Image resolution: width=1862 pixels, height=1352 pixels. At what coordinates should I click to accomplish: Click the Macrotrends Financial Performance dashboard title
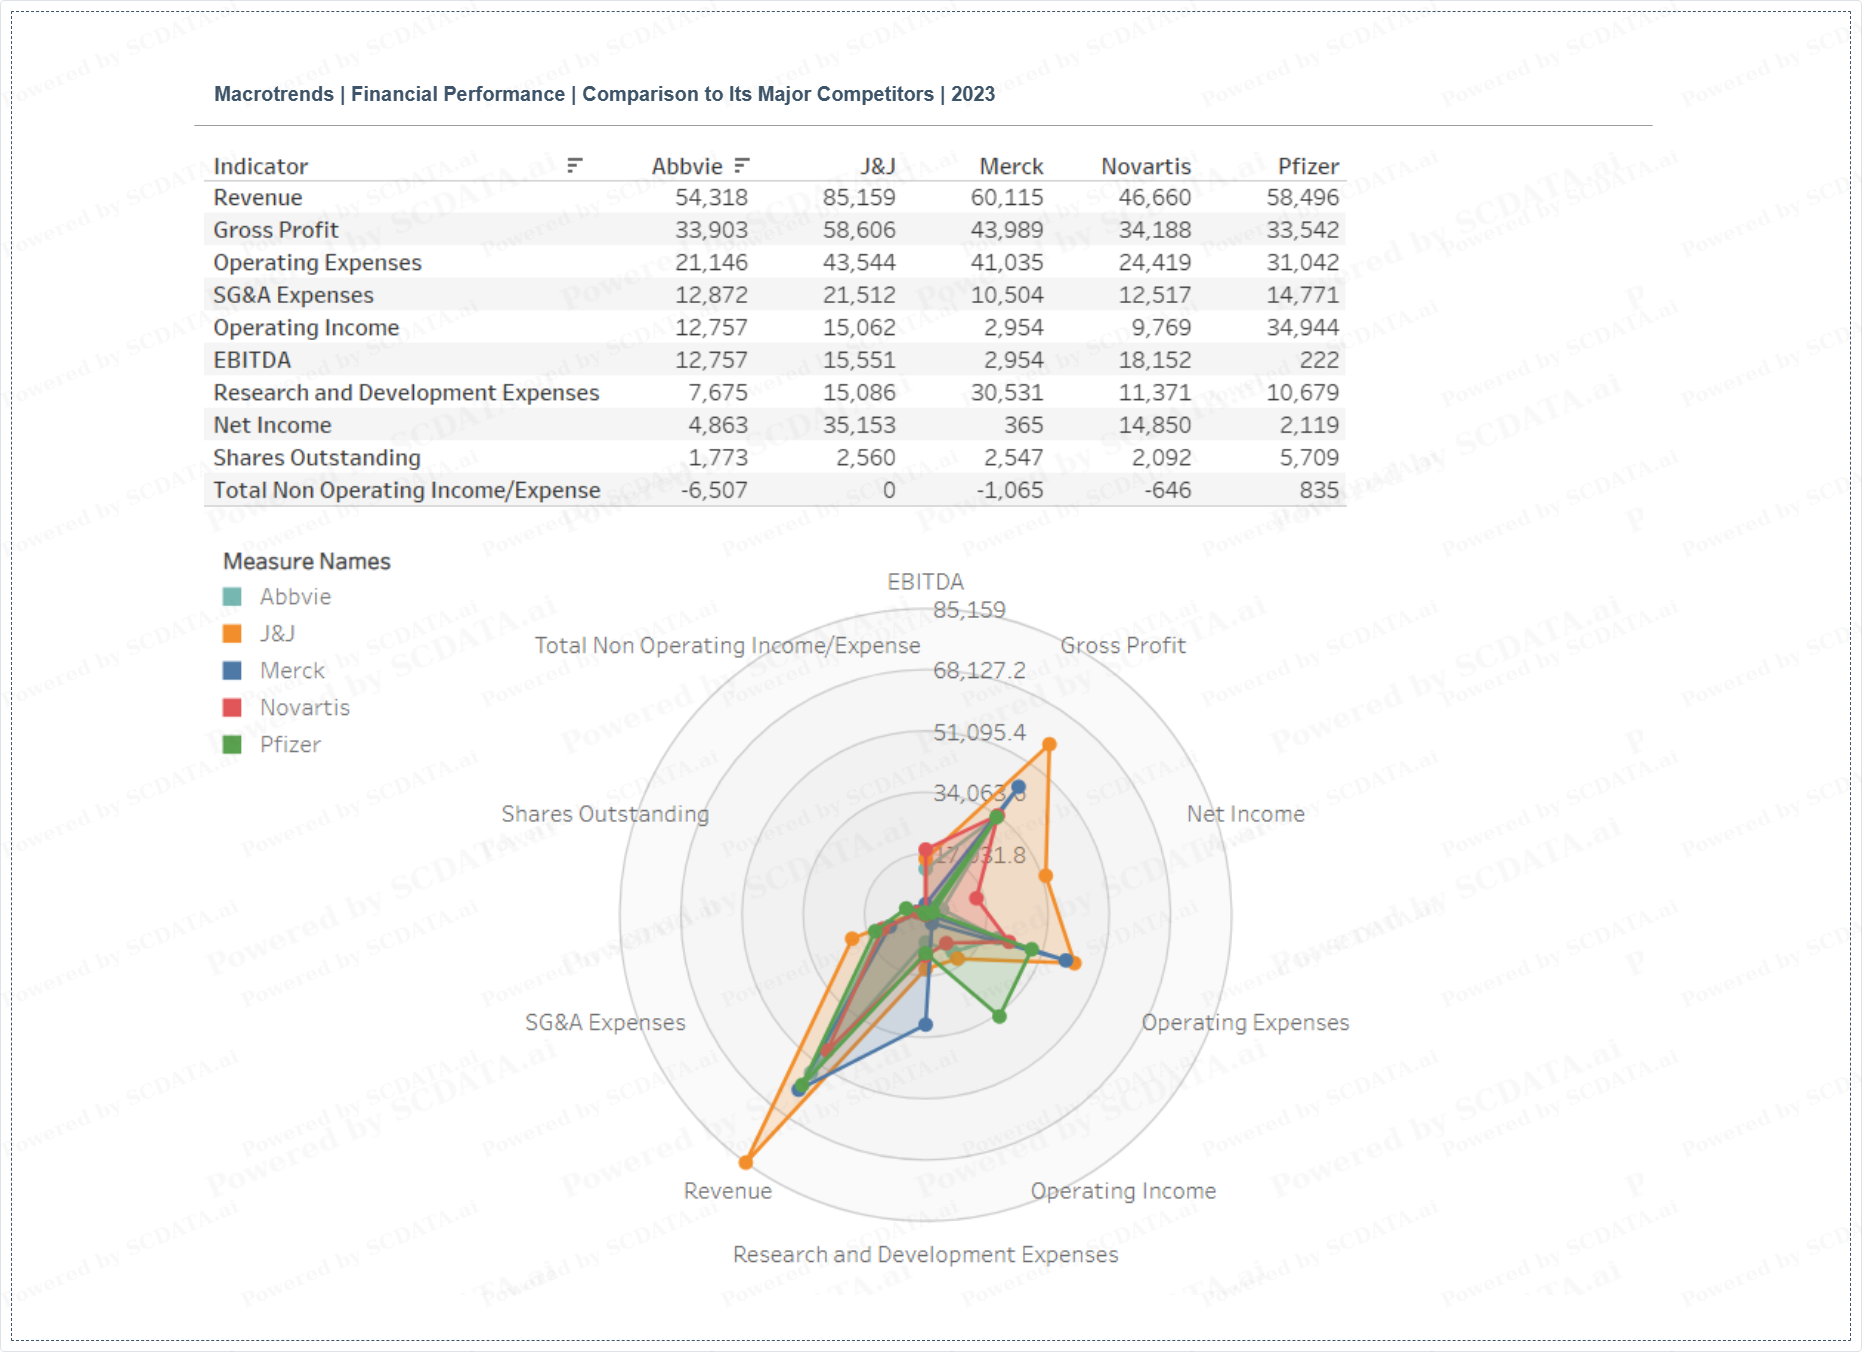[604, 94]
